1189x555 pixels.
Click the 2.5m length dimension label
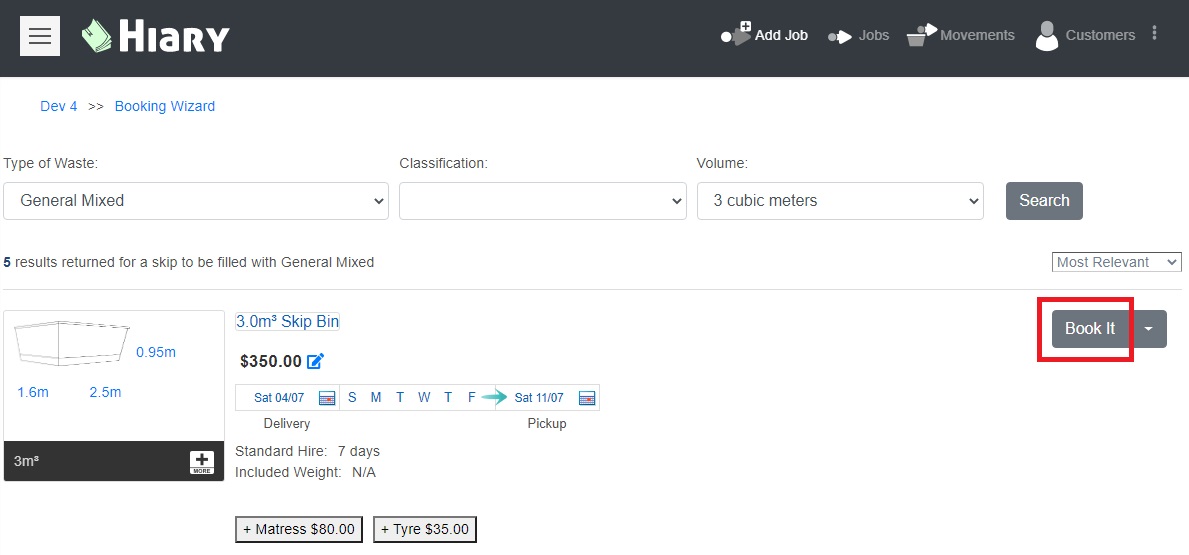(105, 392)
